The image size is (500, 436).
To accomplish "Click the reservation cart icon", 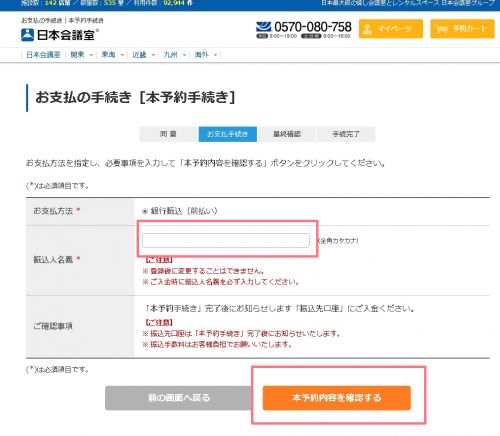I will pyautogui.click(x=441, y=29).
